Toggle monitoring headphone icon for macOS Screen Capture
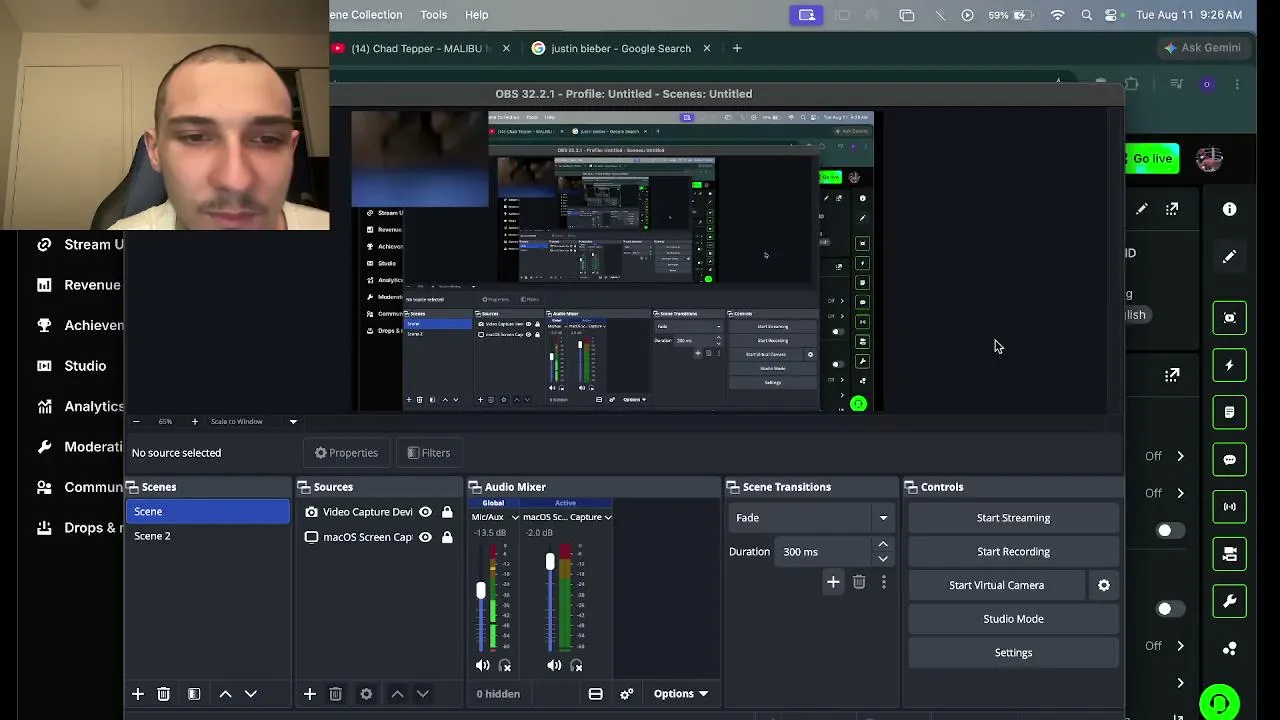The height and width of the screenshot is (720, 1280). [x=576, y=666]
